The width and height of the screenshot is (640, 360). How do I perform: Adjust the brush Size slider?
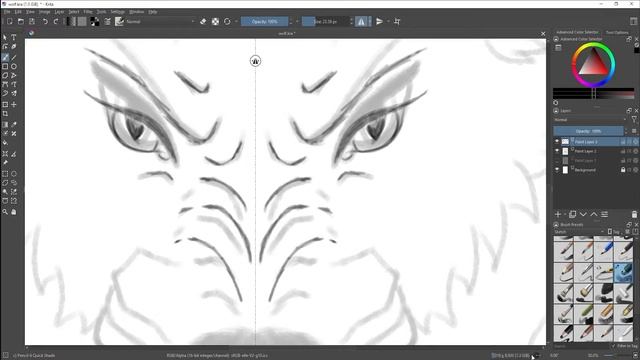click(326, 22)
